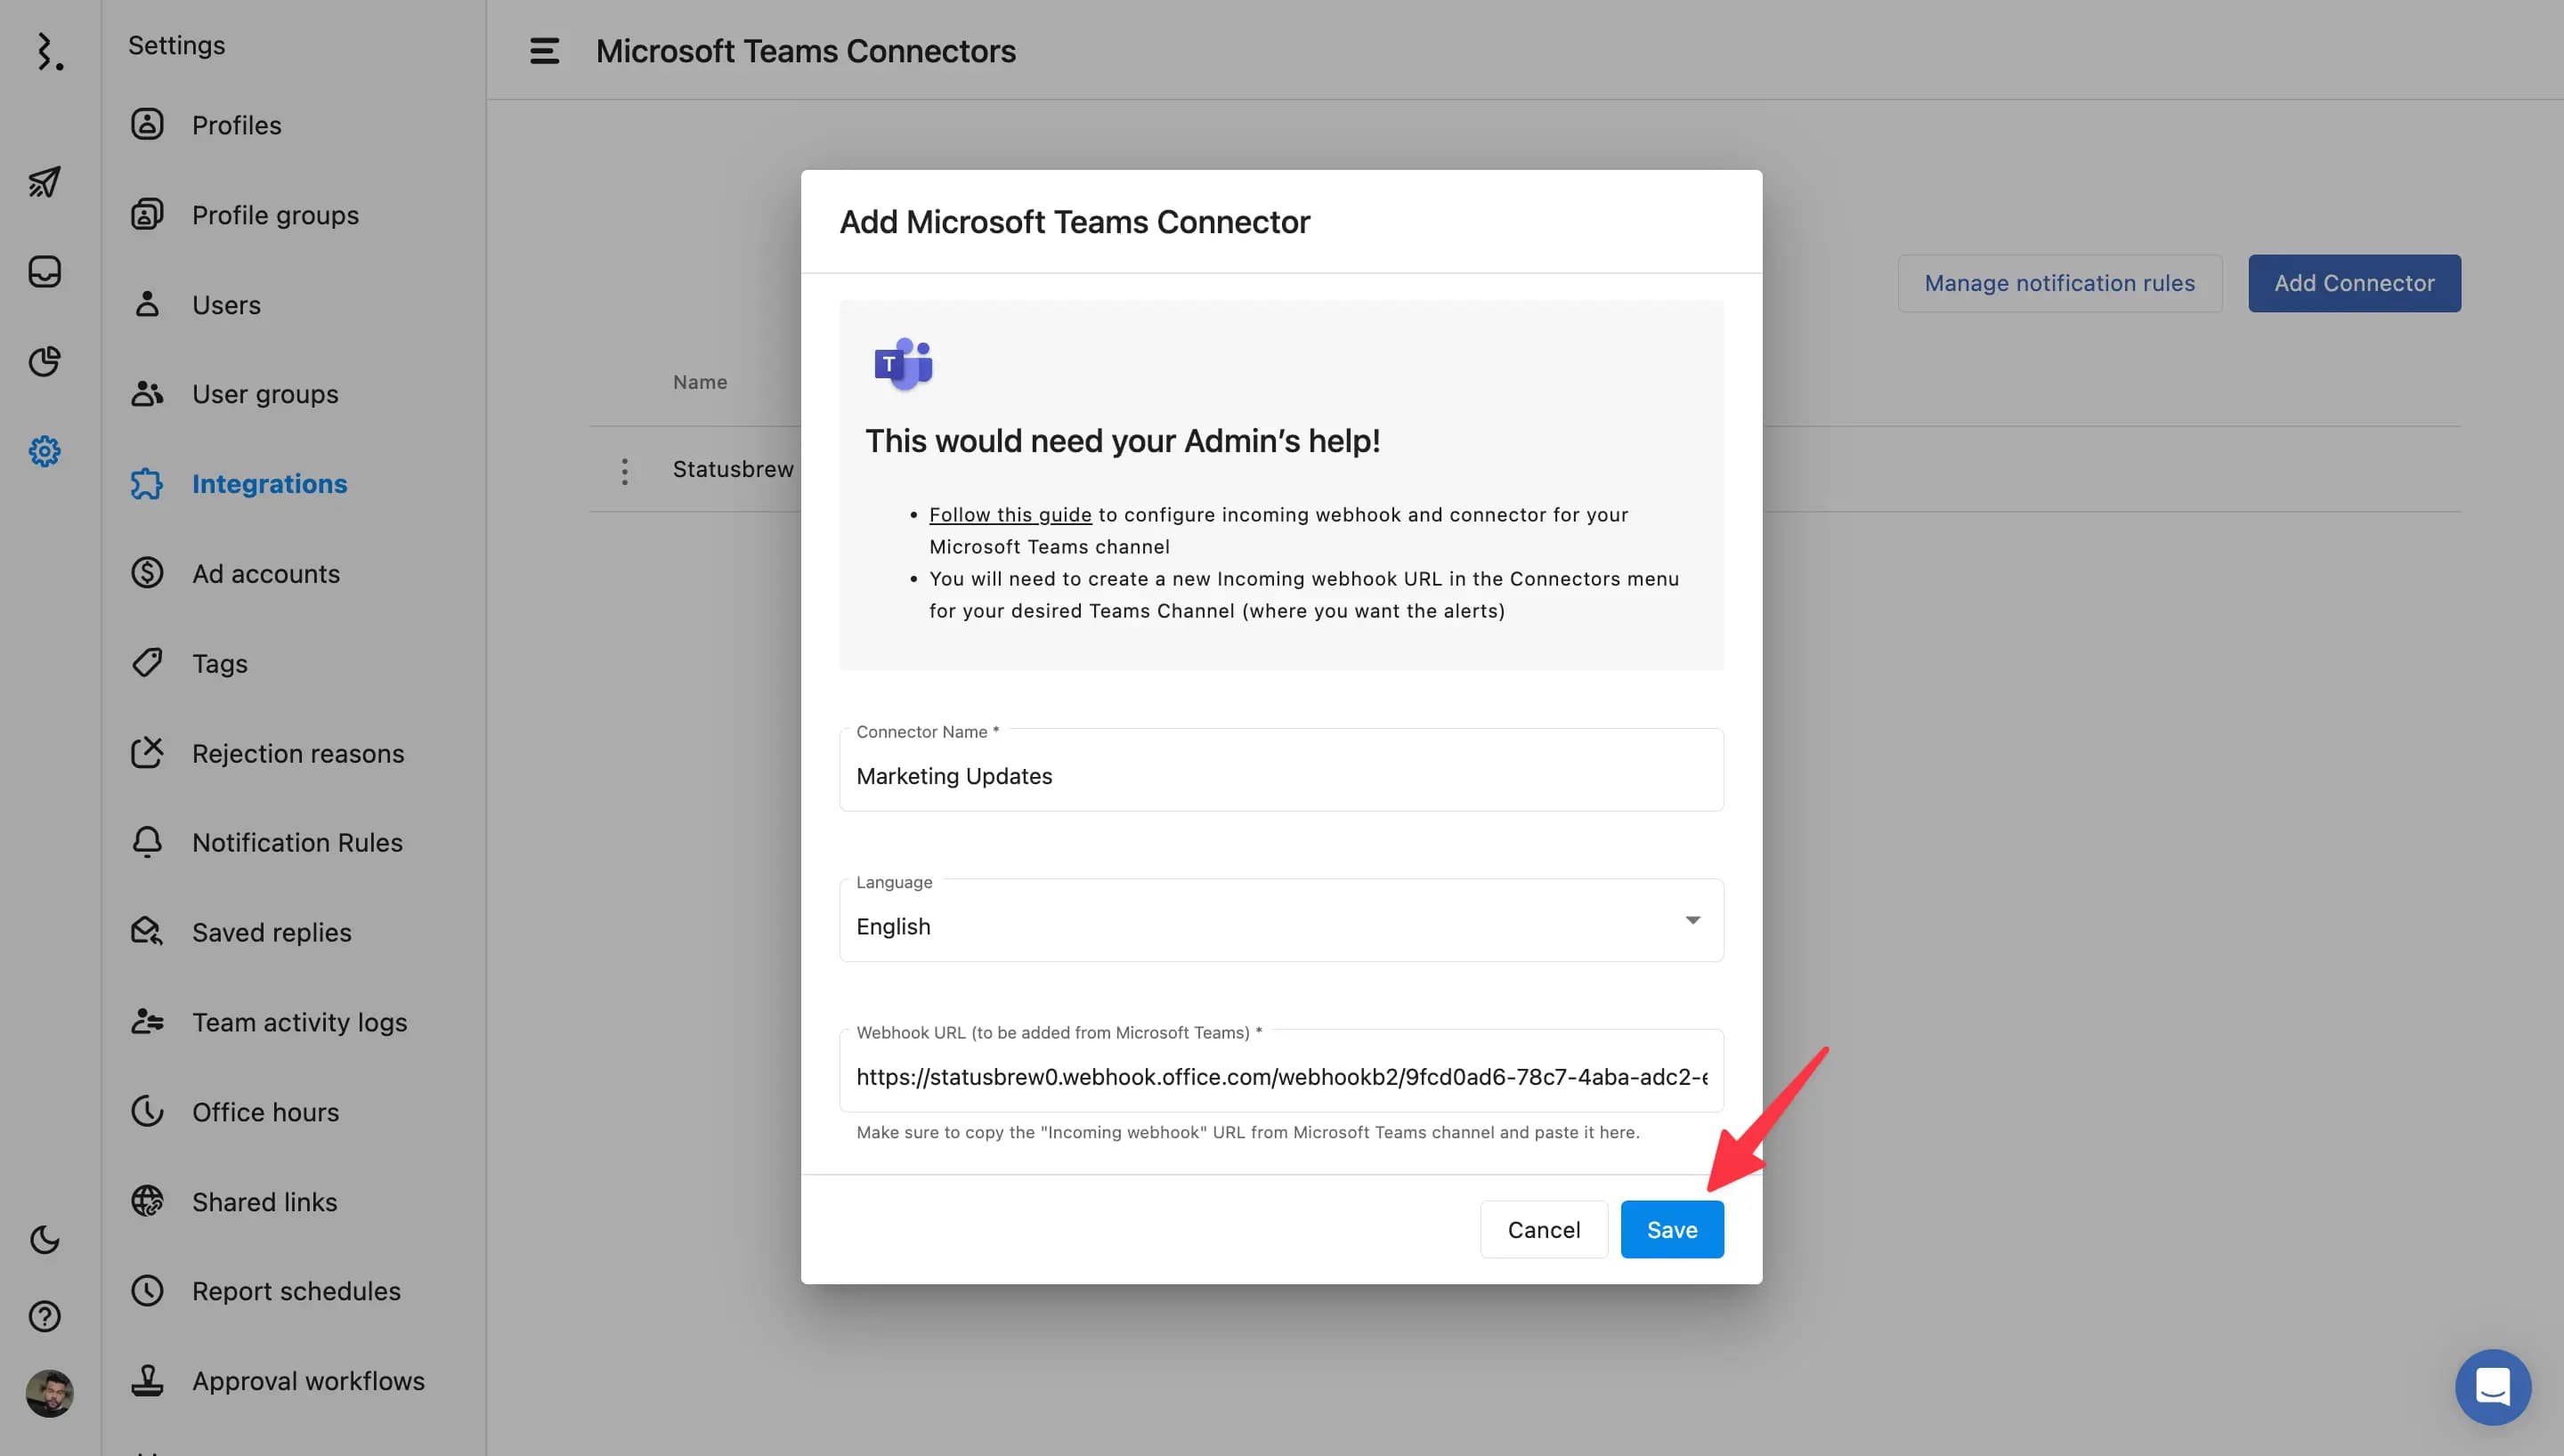This screenshot has width=2564, height=1456.
Task: Toggle dark mode moon icon
Action: click(x=44, y=1240)
